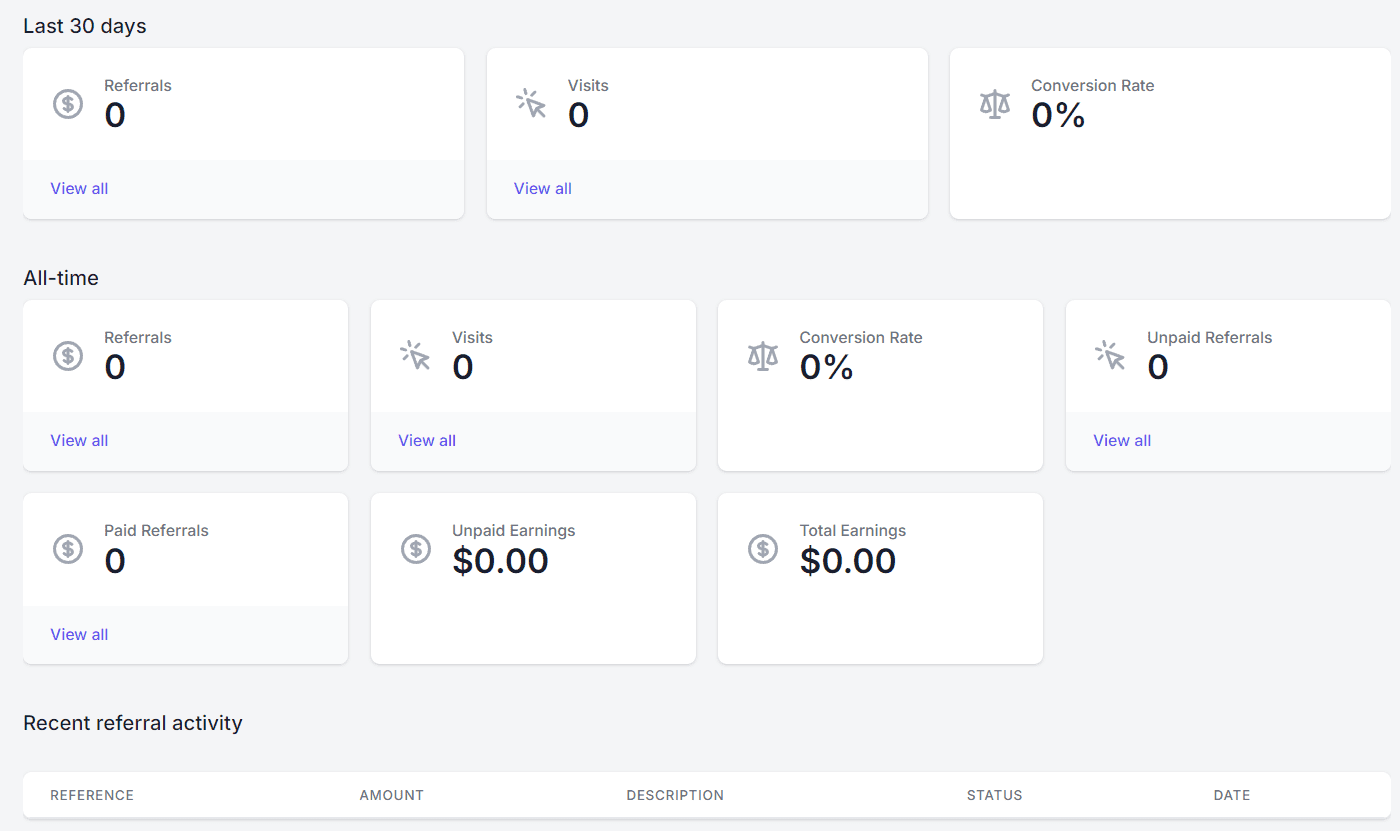Open View all under Last 30 days Referrals

(x=79, y=189)
